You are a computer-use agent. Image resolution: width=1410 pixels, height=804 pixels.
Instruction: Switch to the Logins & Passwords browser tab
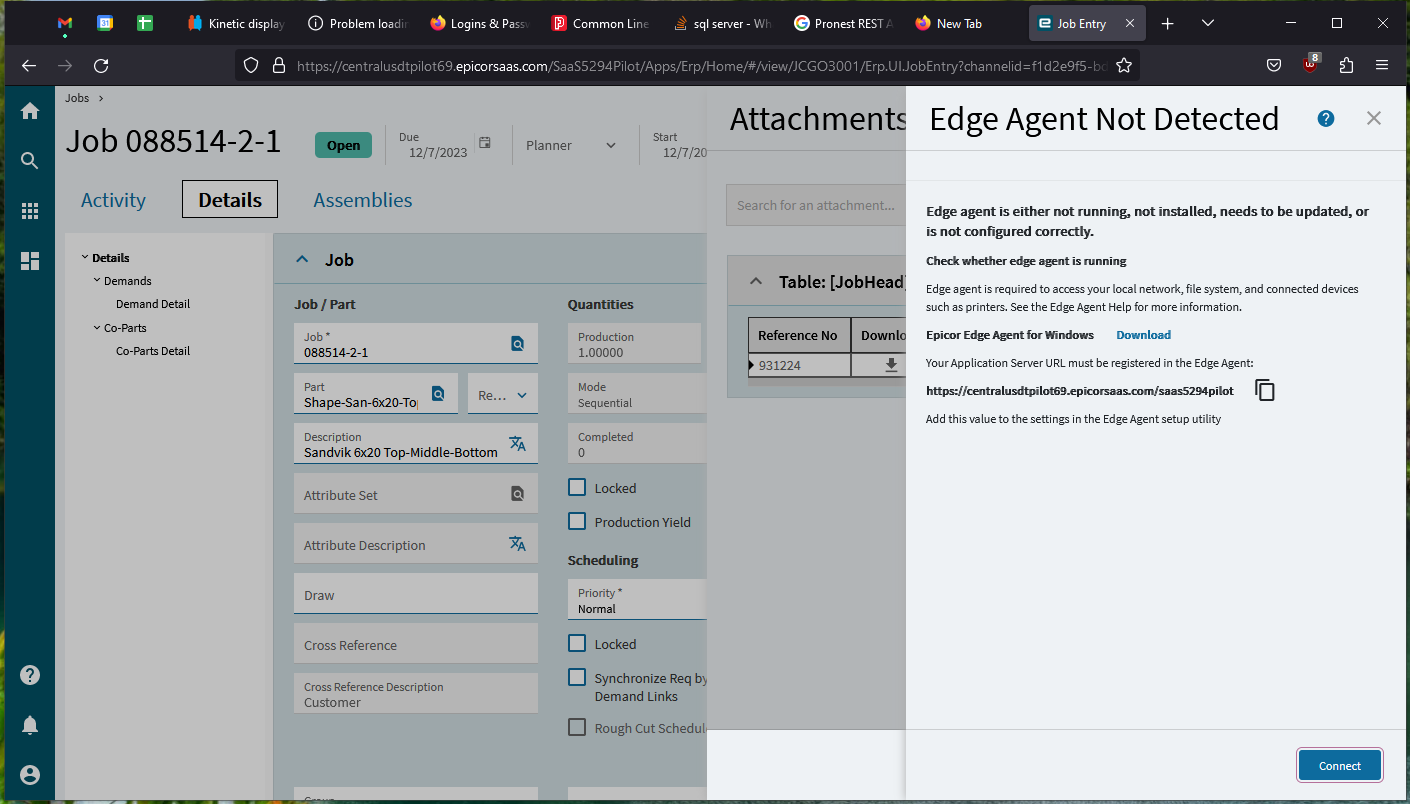[479, 23]
